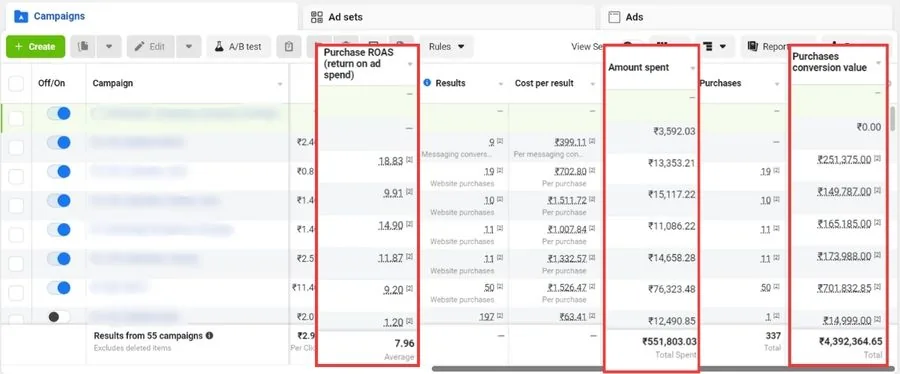Click the average ROAS value 7.96
900x374 pixels.
(404, 344)
